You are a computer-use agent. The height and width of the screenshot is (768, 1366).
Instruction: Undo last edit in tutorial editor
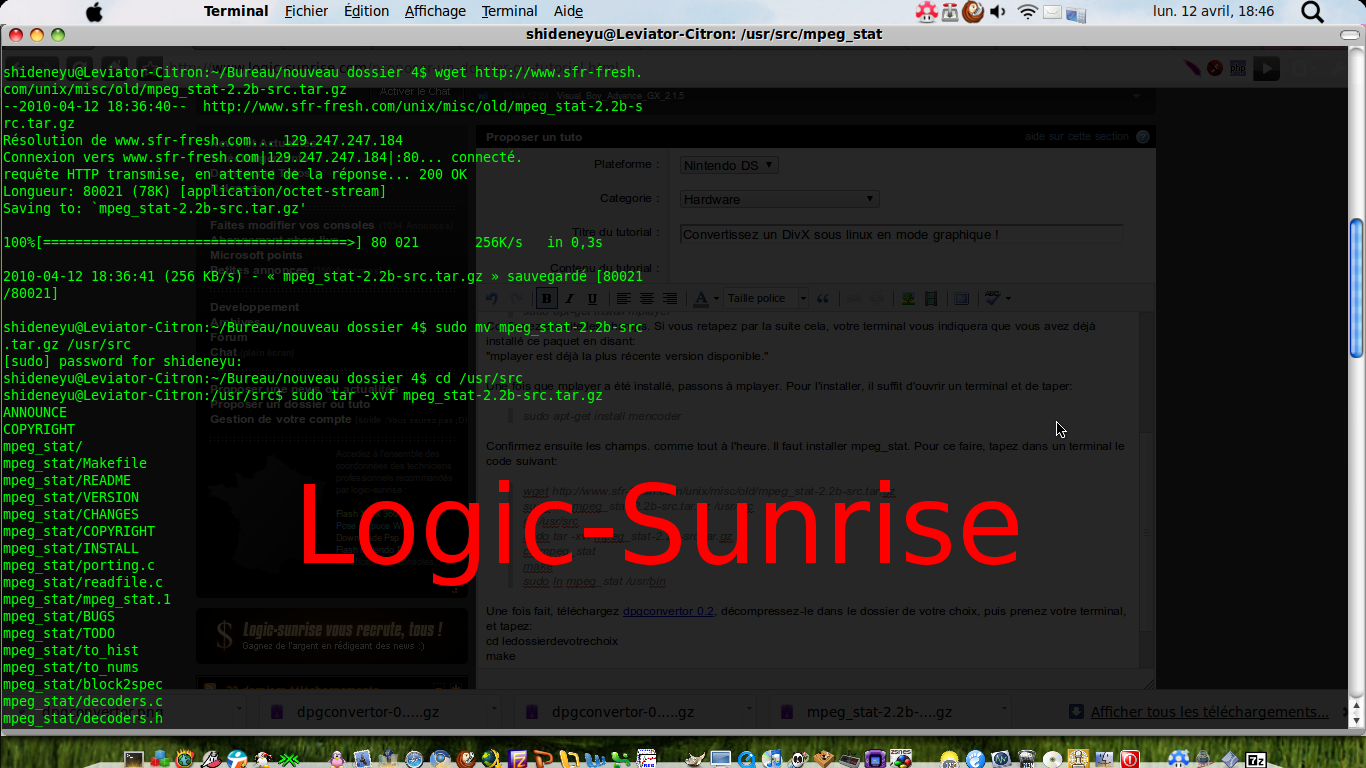coord(492,298)
